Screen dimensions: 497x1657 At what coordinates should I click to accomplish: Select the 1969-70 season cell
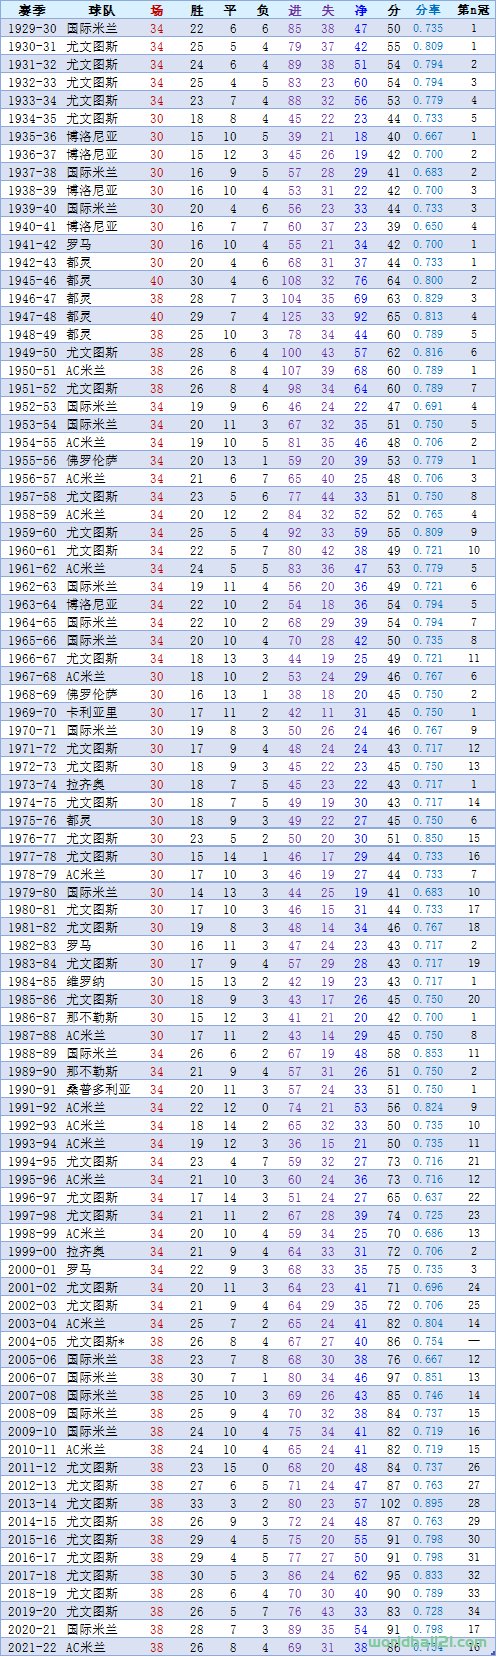(x=32, y=712)
